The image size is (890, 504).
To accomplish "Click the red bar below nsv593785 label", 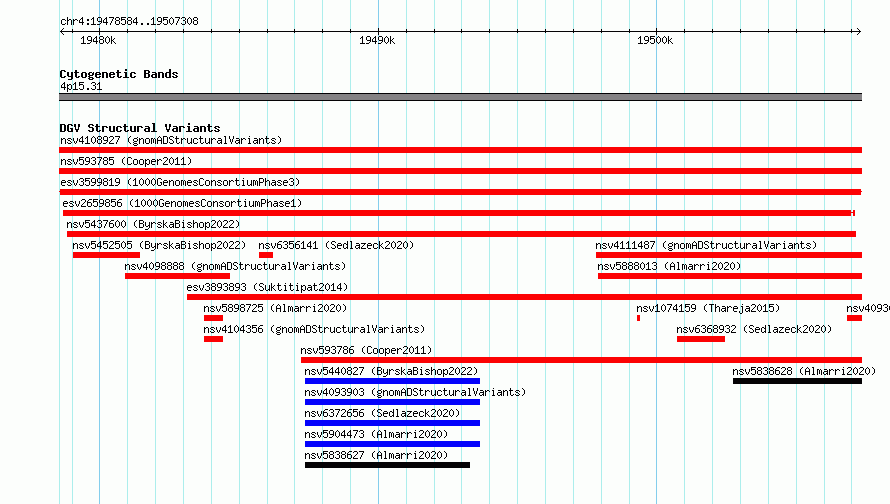I will coord(460,171).
